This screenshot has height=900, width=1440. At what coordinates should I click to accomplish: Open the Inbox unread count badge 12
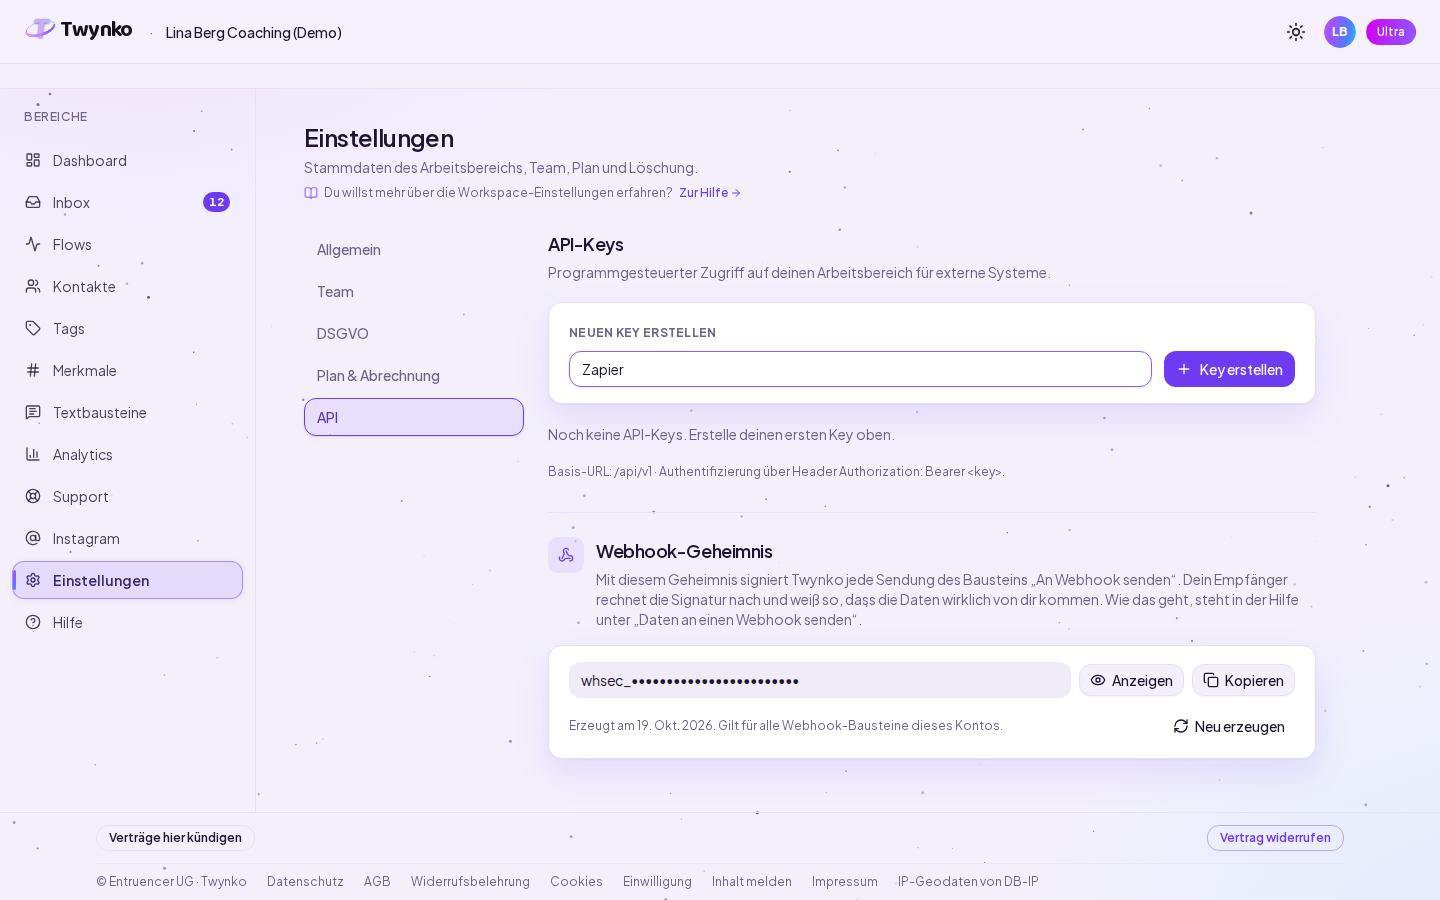(x=216, y=202)
